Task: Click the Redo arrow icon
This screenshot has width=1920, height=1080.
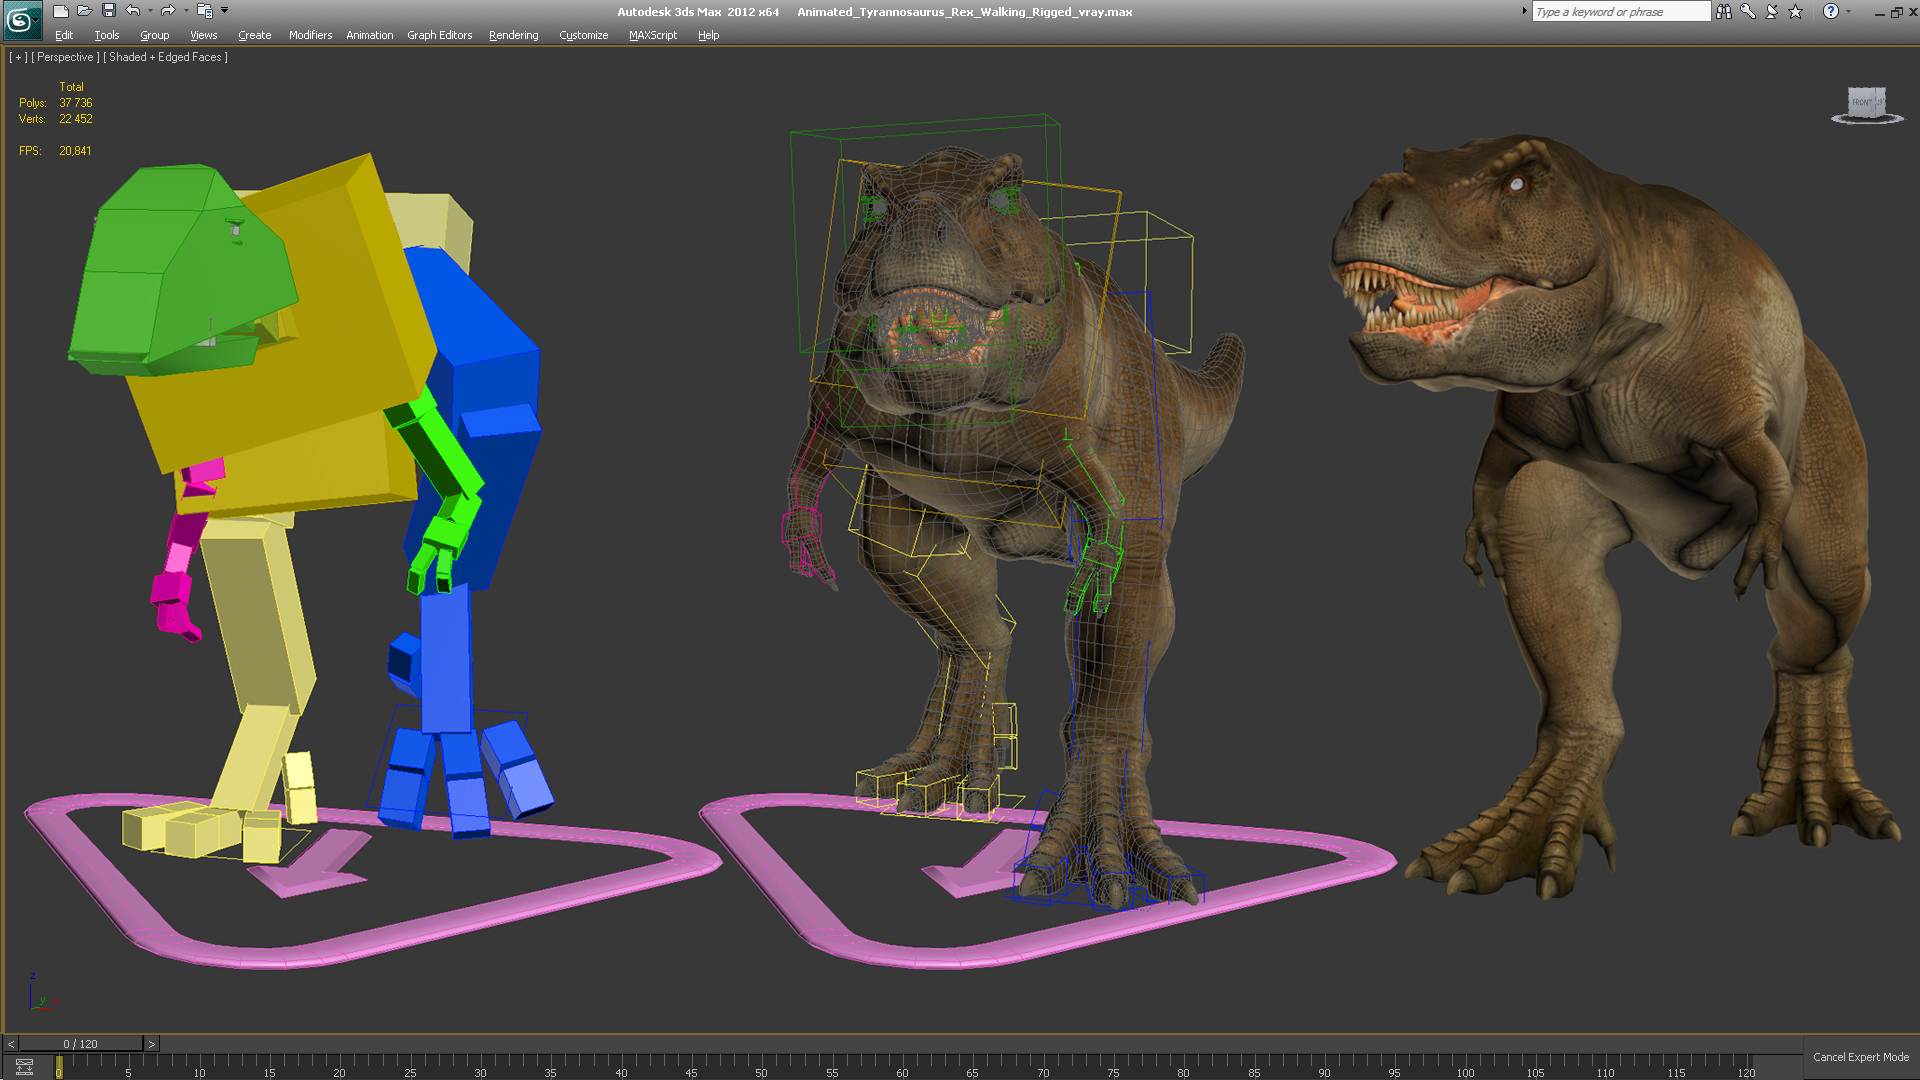Action: 168,11
